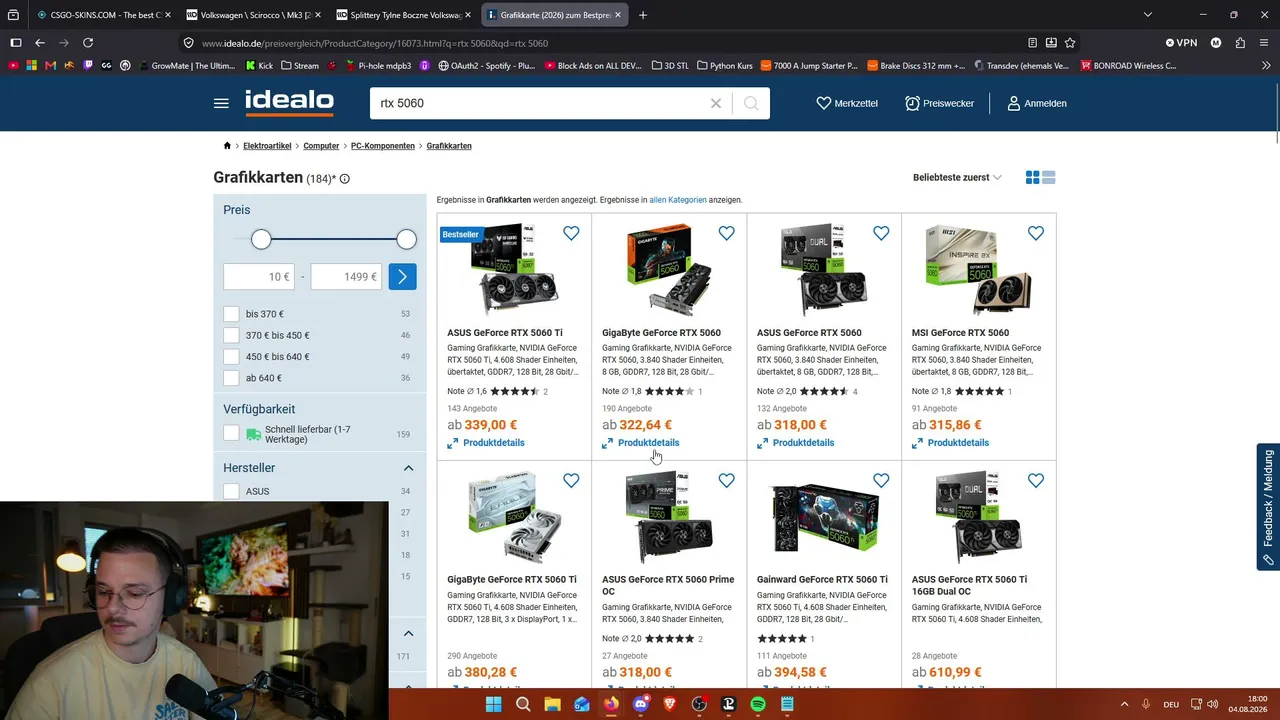Image resolution: width=1280 pixels, height=720 pixels.
Task: Select the Grafikkarte (2026) tab
Action: (x=554, y=15)
